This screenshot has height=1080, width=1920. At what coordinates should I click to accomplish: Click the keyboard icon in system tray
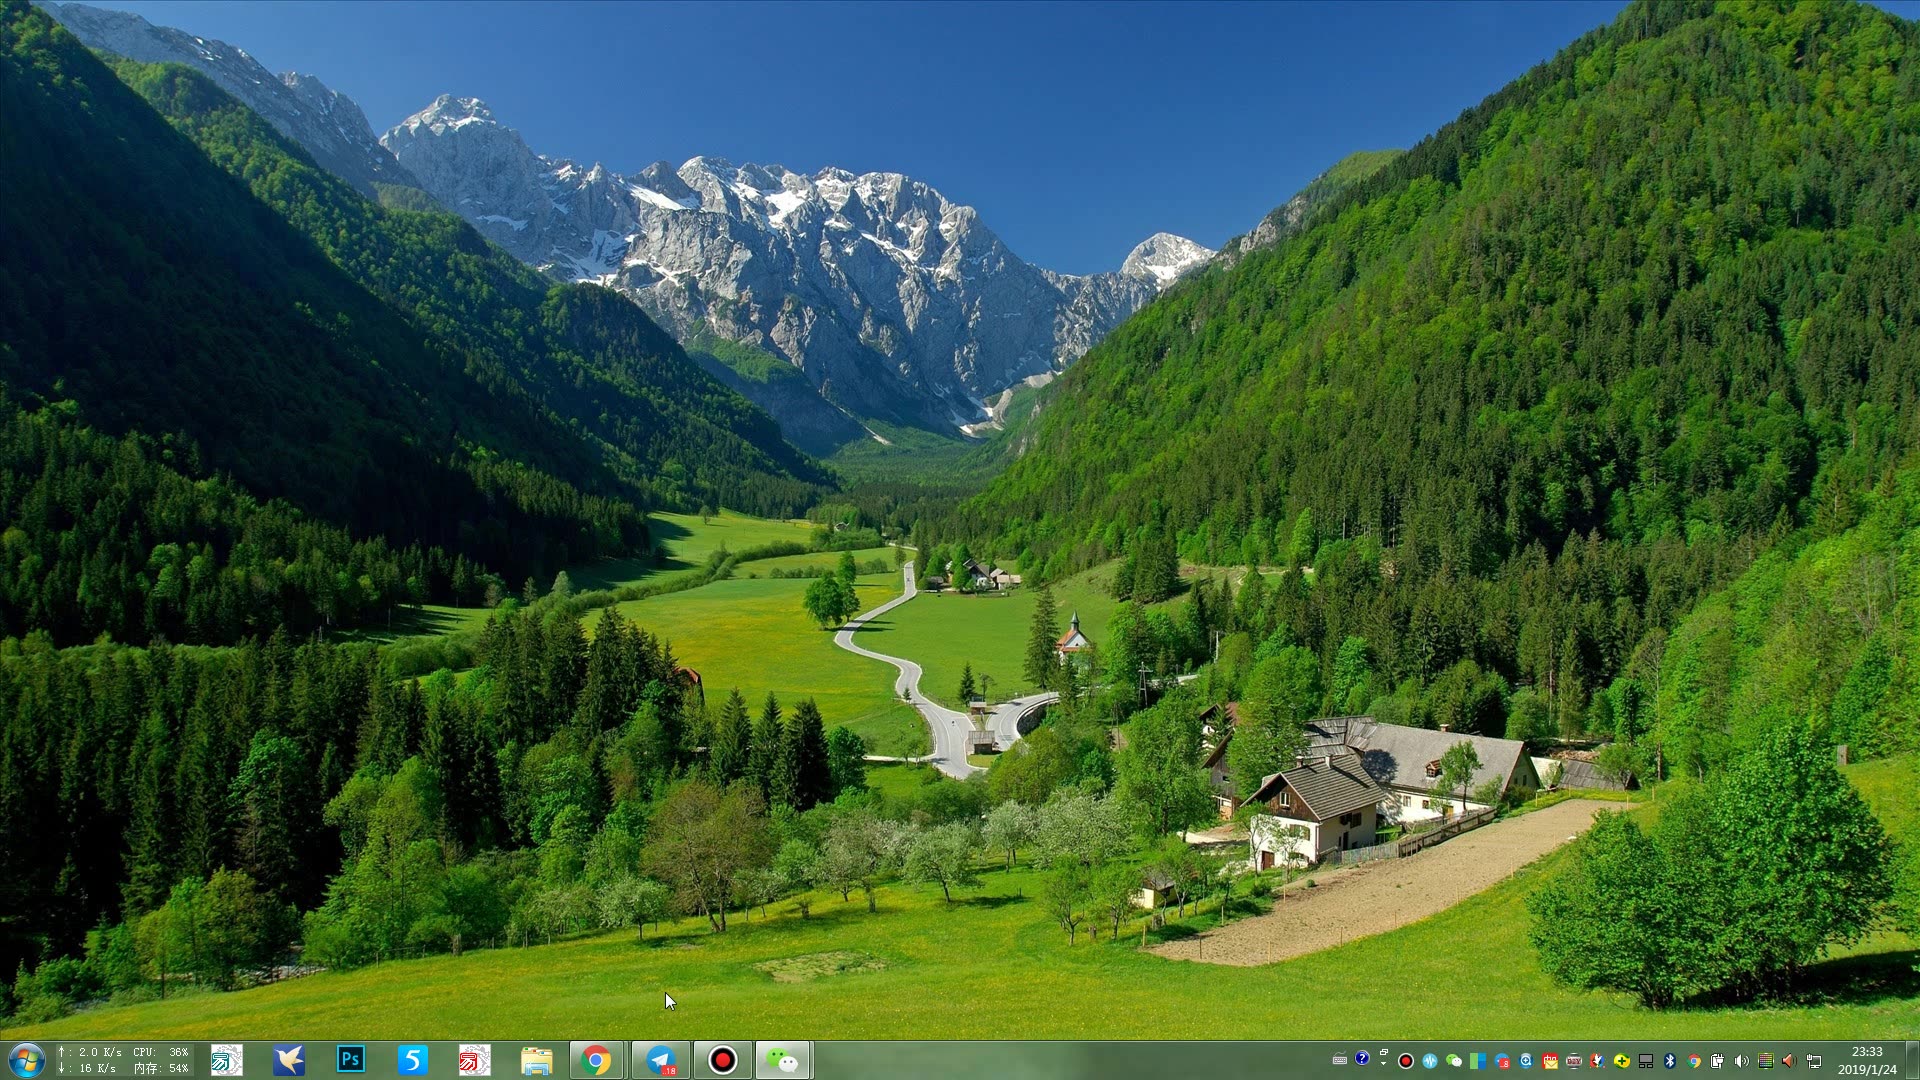point(1340,1060)
